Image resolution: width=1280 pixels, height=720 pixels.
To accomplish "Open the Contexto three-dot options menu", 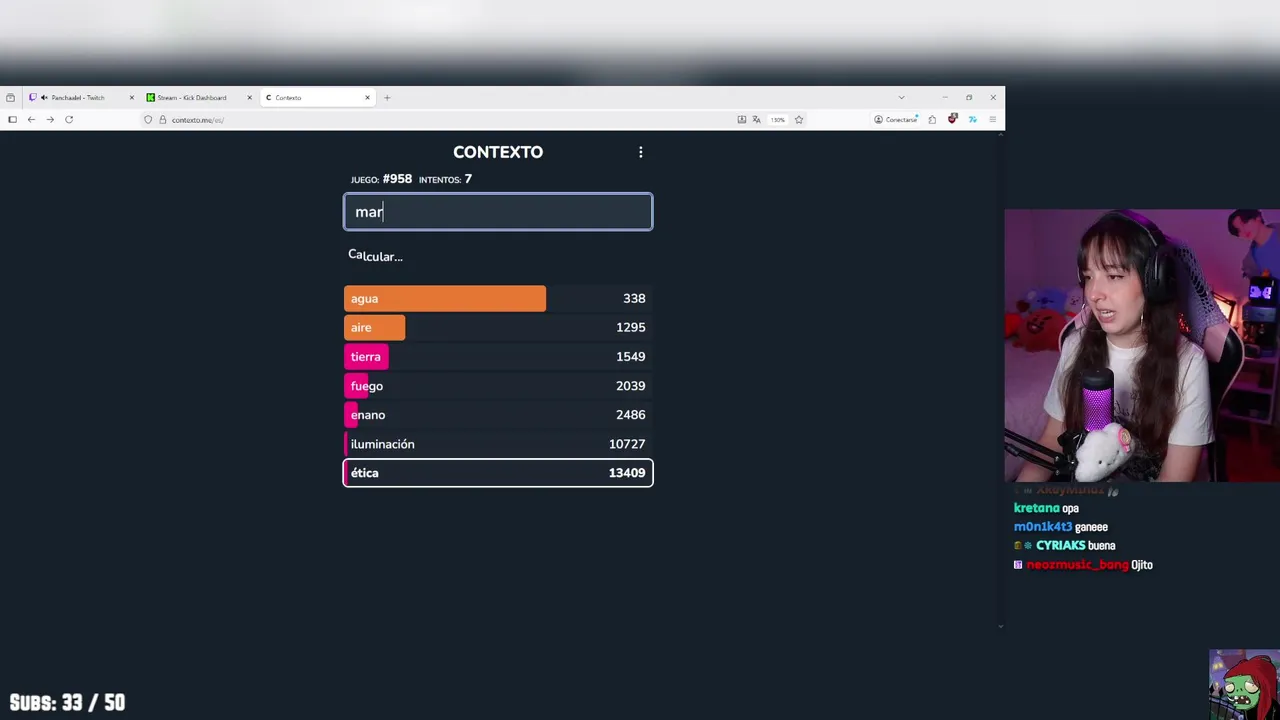I will (x=641, y=152).
